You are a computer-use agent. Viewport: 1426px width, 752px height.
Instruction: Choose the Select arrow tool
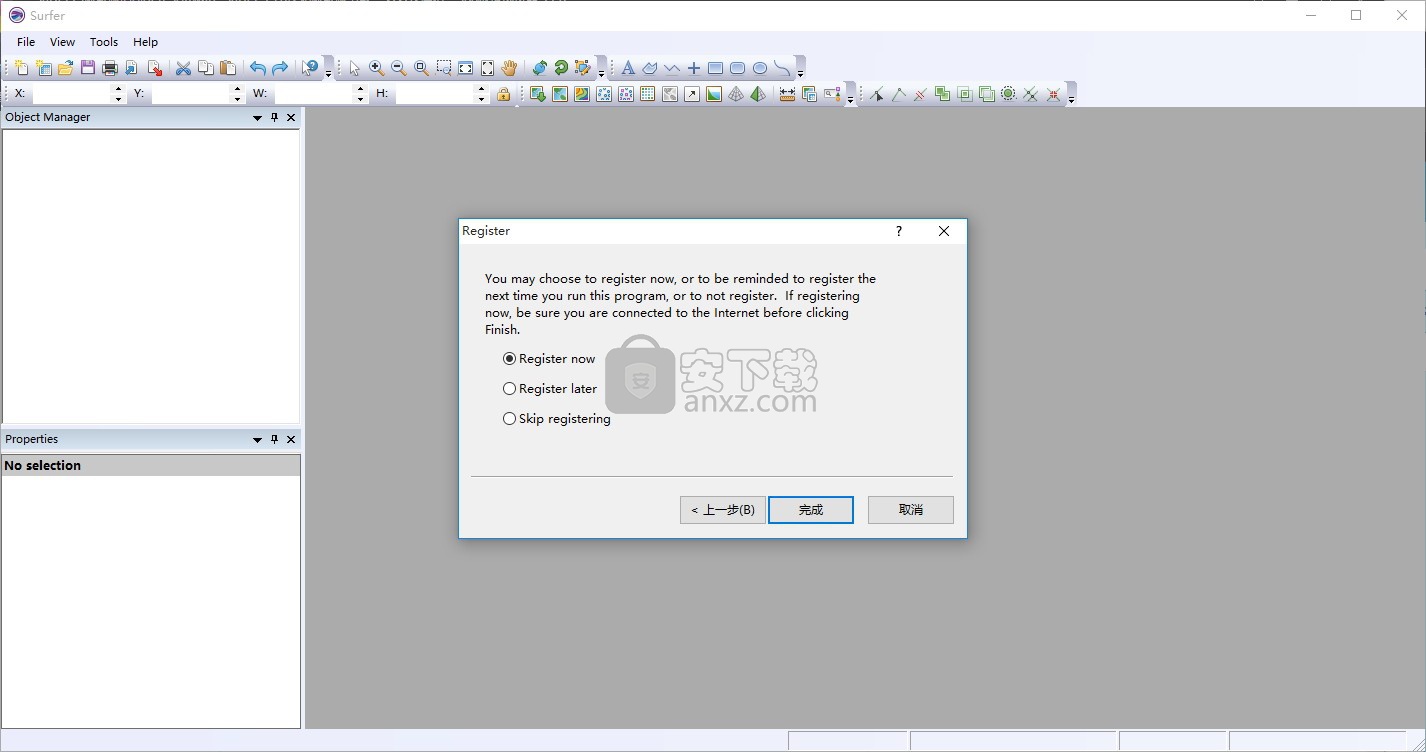354,68
